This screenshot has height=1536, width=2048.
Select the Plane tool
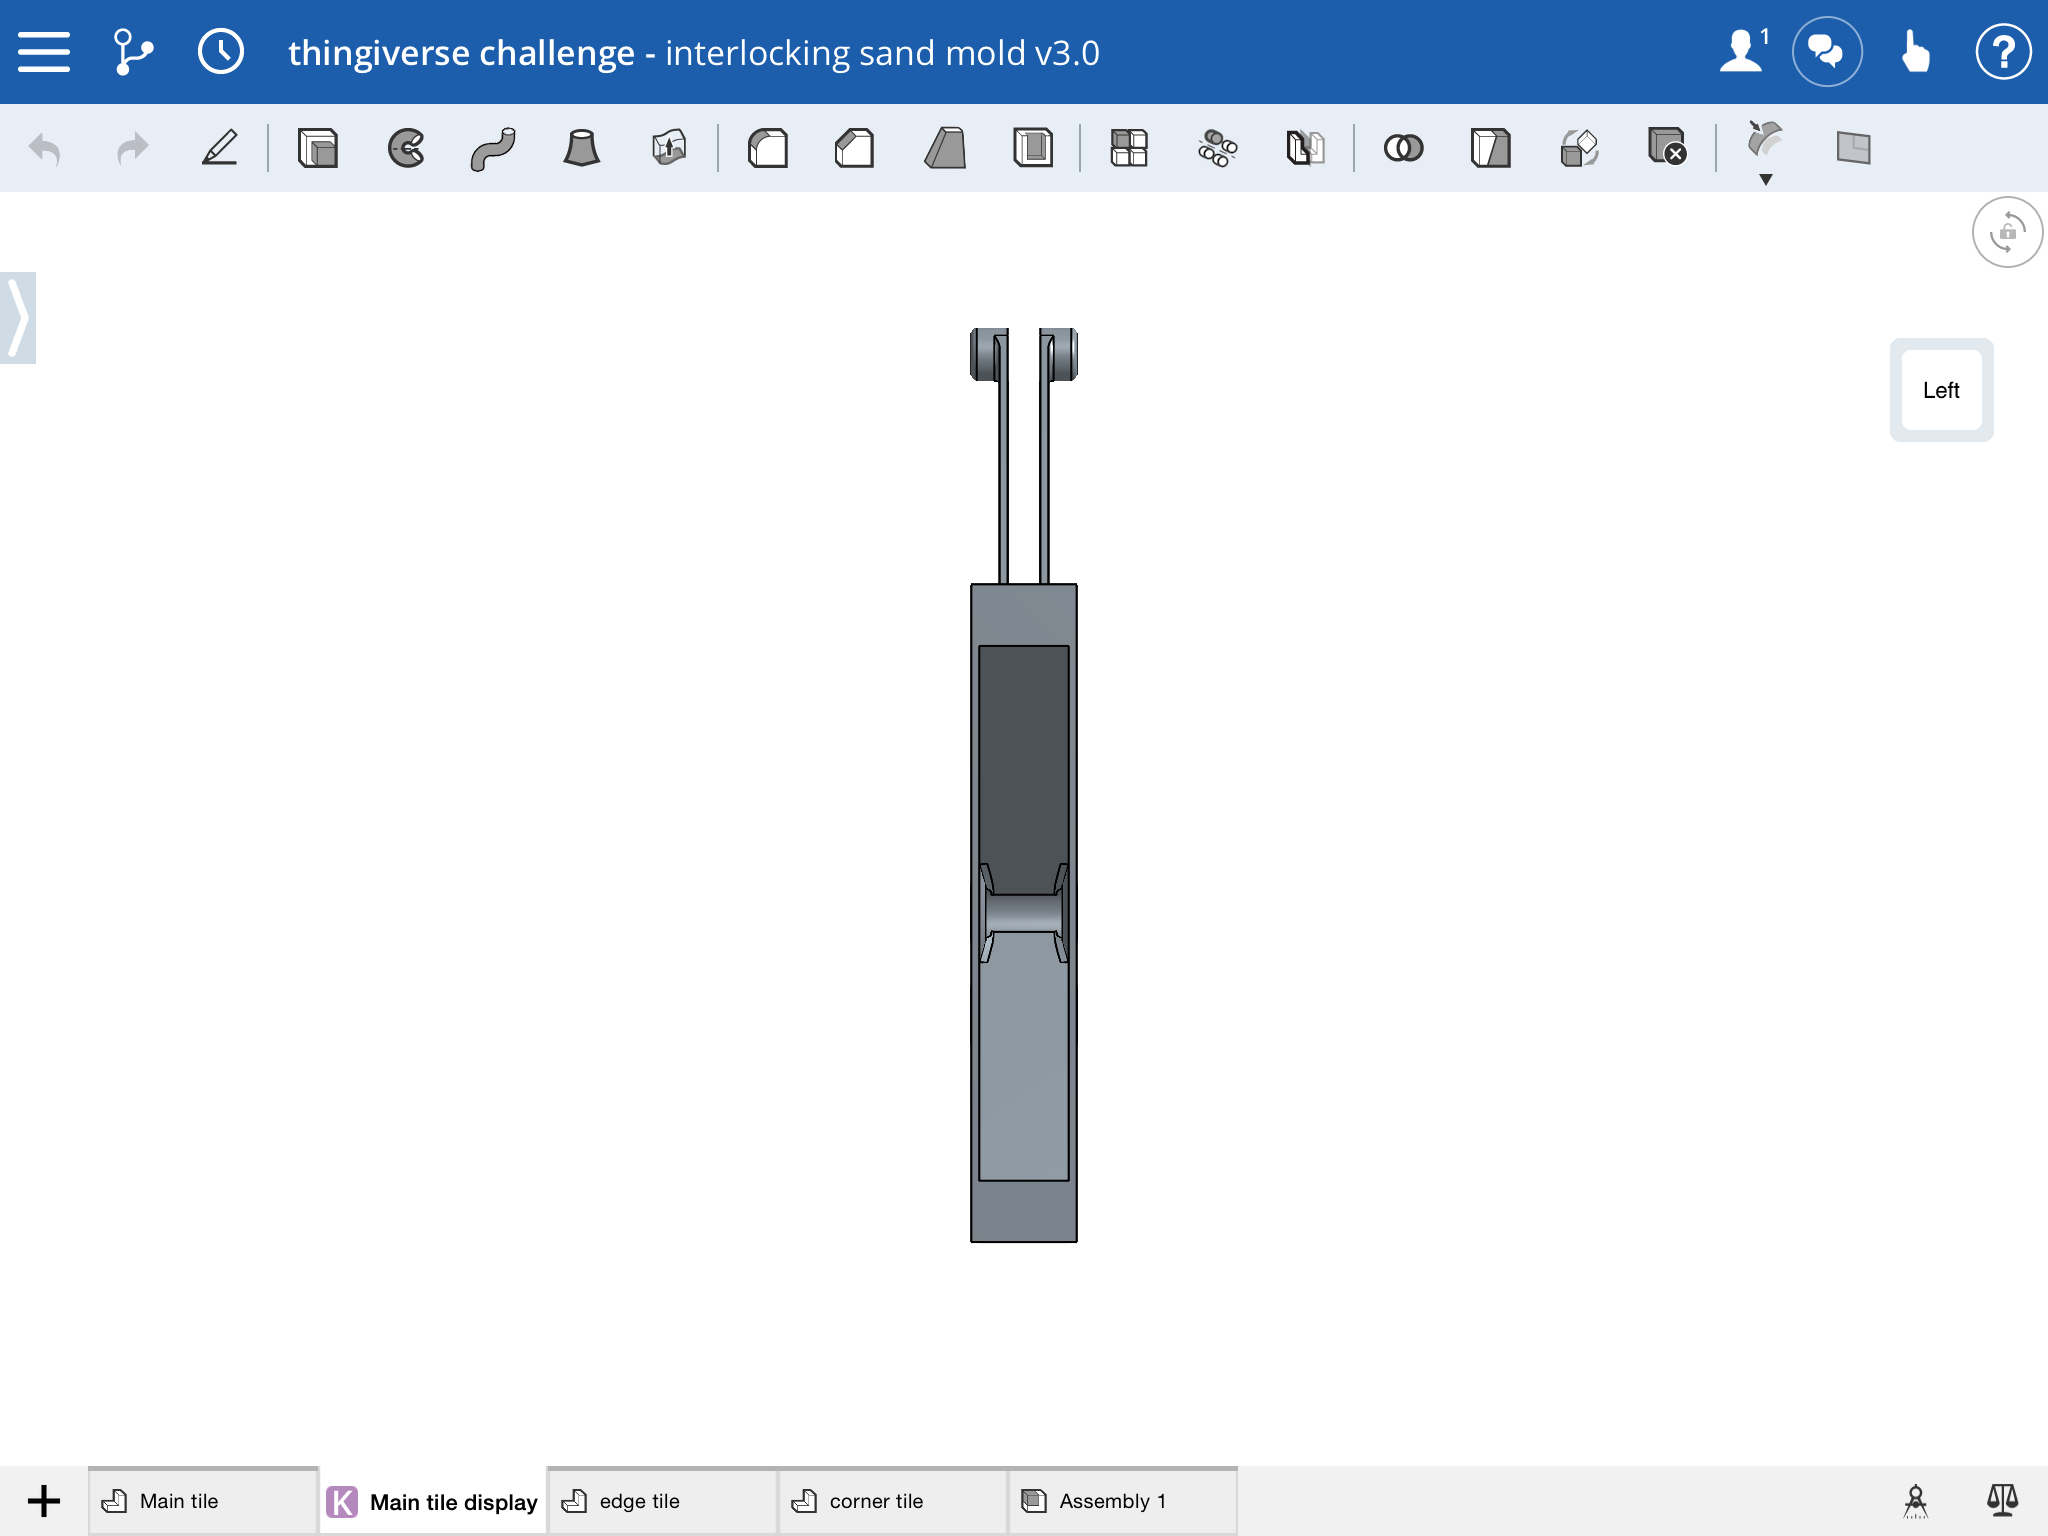coord(1853,148)
